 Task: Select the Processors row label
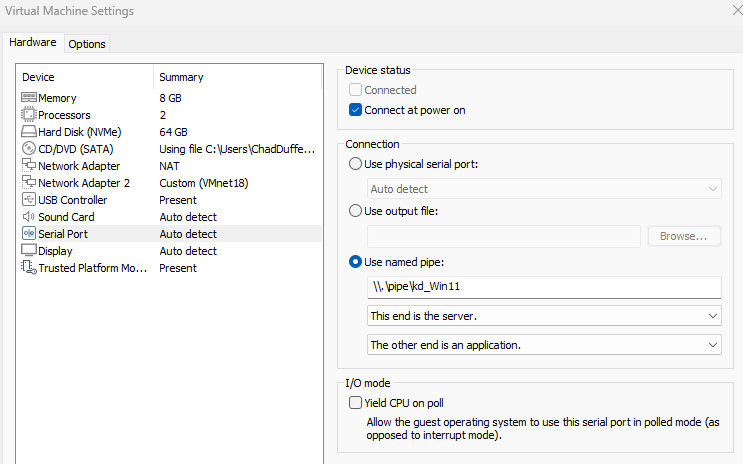64,115
